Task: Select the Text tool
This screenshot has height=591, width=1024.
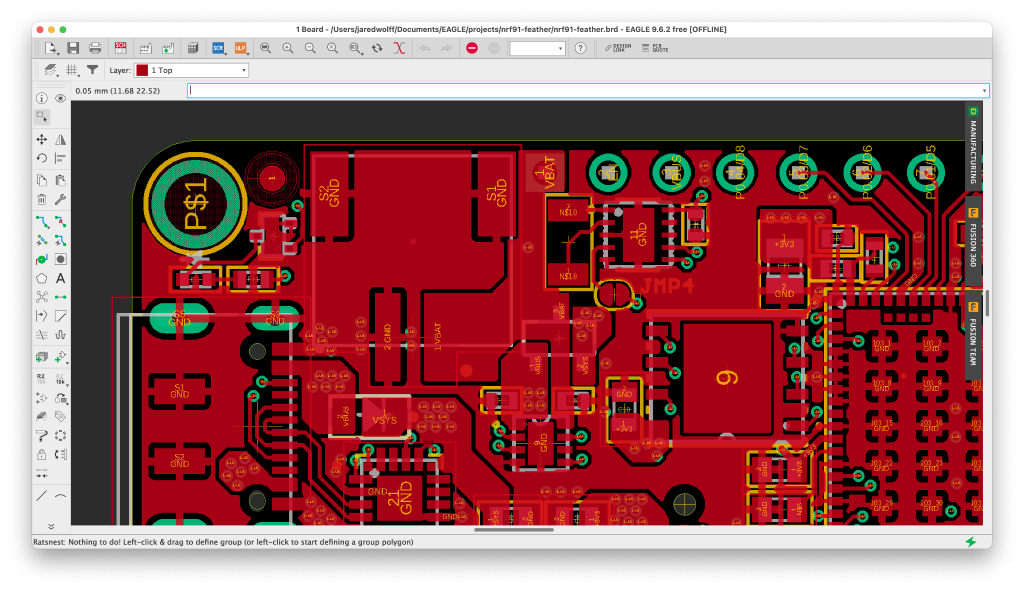Action: tap(61, 278)
